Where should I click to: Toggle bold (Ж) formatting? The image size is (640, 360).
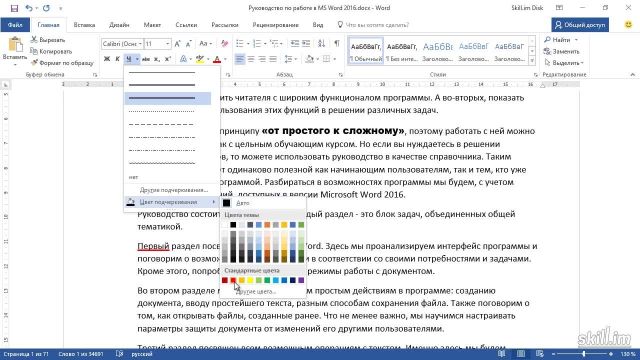(107, 59)
